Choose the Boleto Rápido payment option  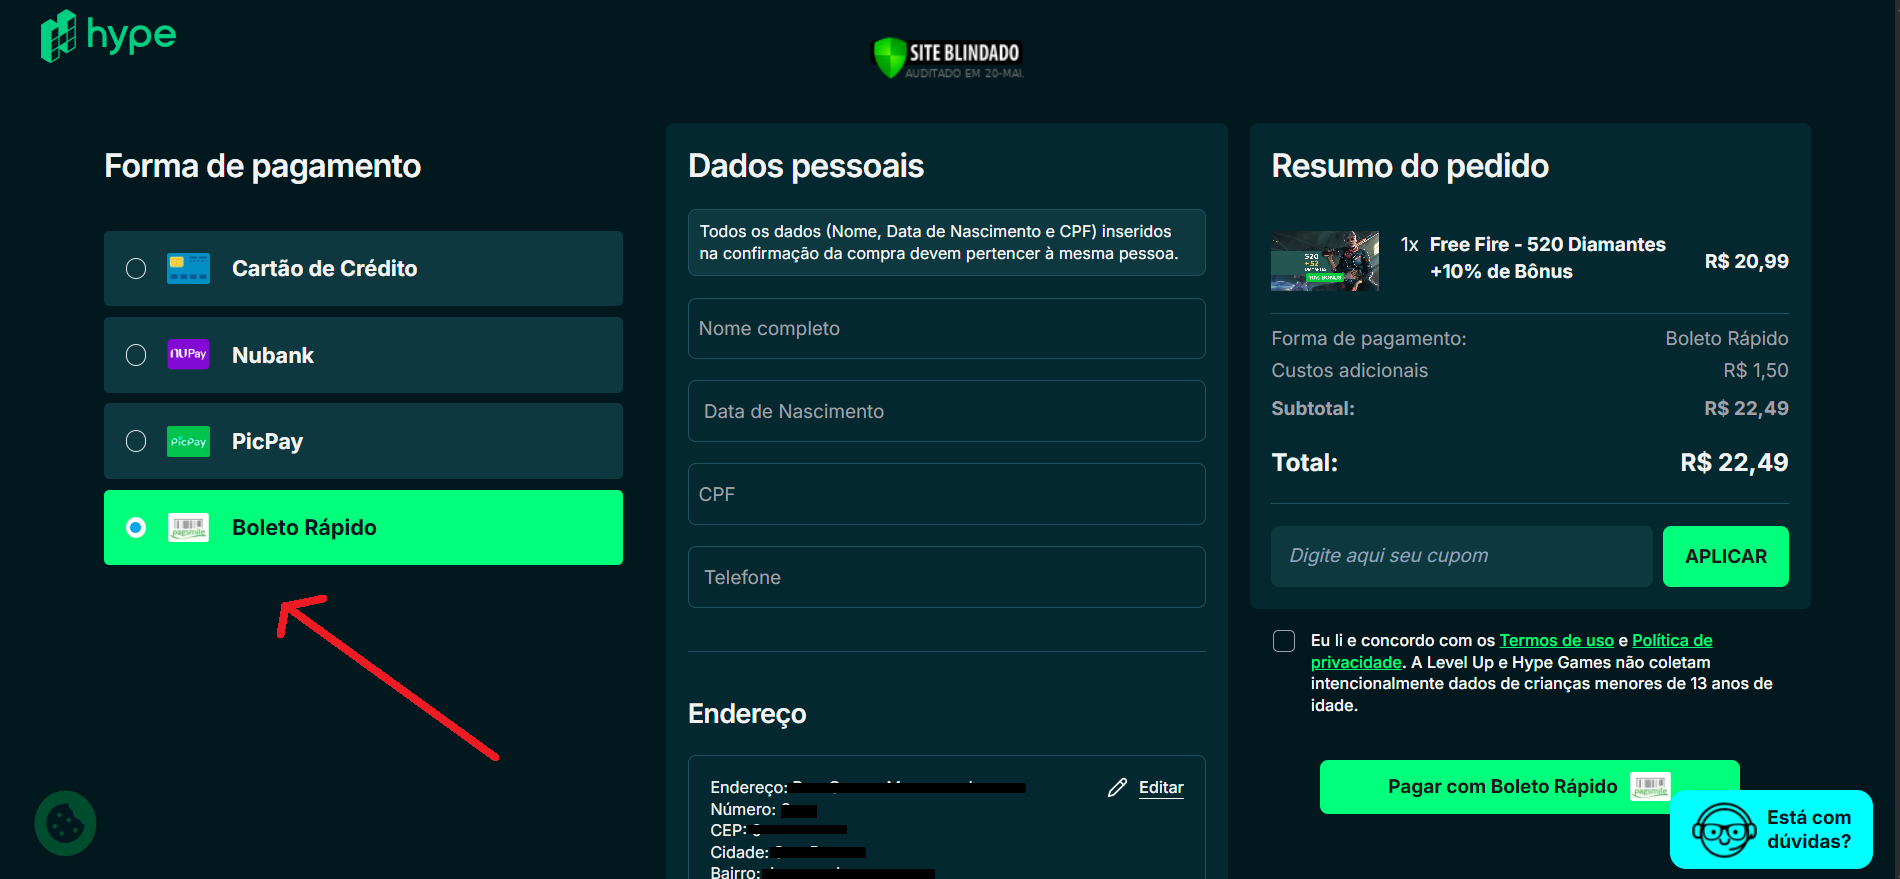coord(363,527)
